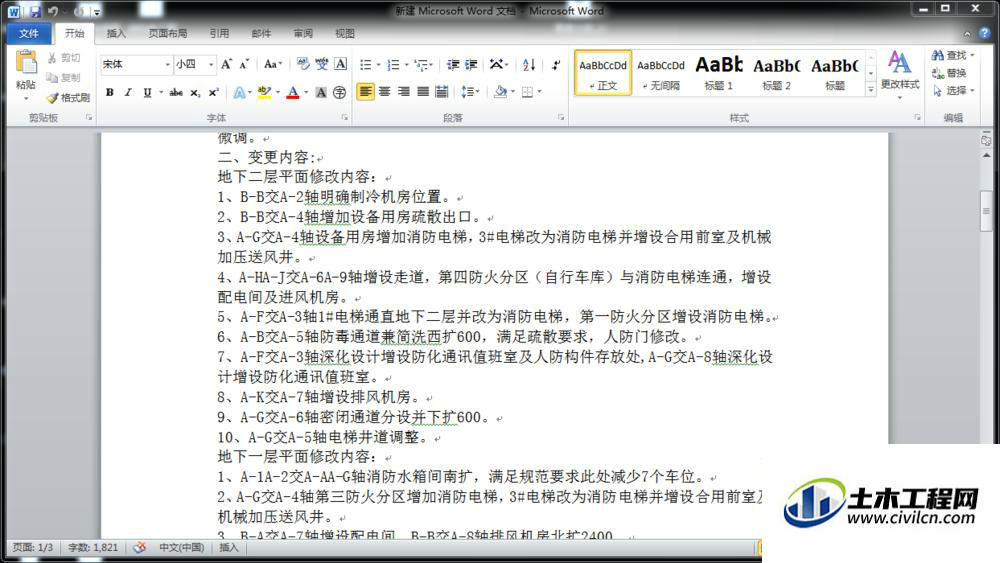Toggle Show/Hide paragraph marks icon
Image resolution: width=1000 pixels, height=563 pixels.
pyautogui.click(x=556, y=64)
